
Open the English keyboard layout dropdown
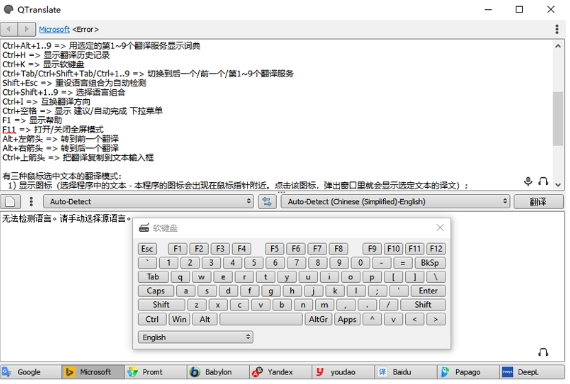click(x=196, y=337)
